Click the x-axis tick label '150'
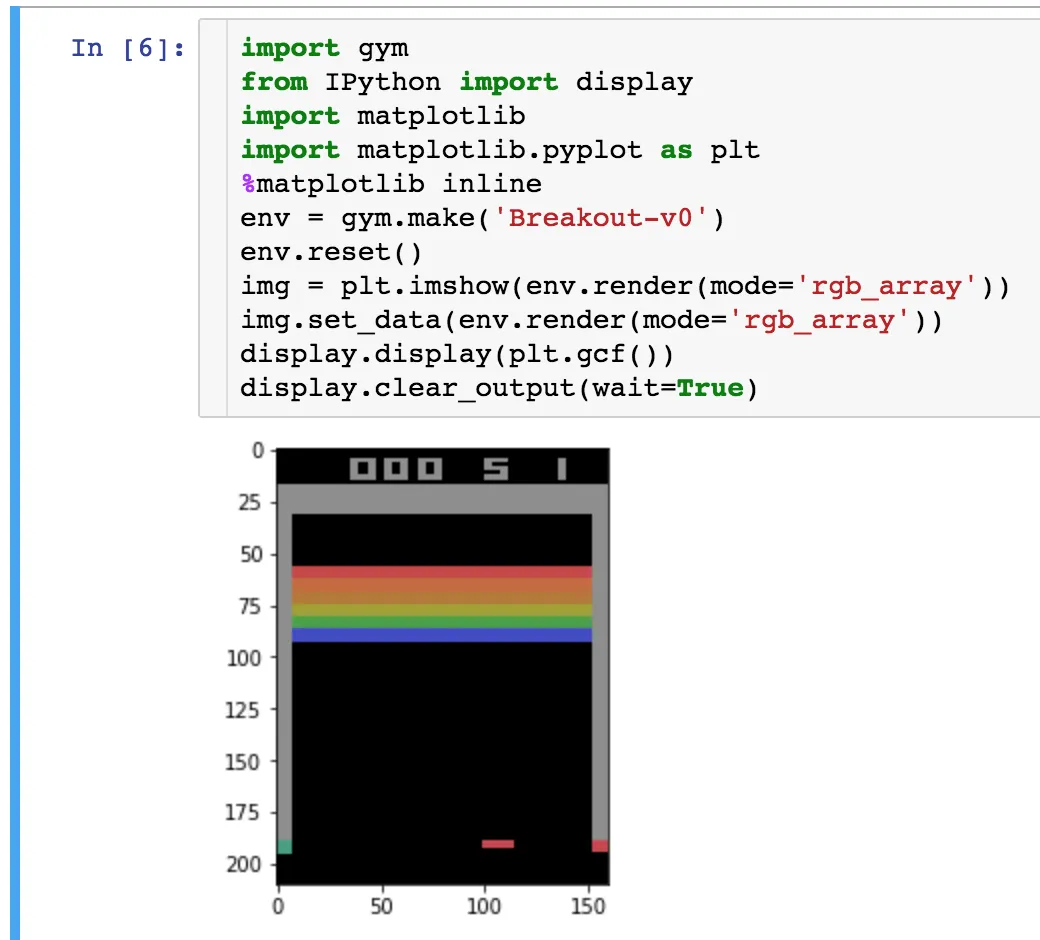1040x940 pixels. 588,906
